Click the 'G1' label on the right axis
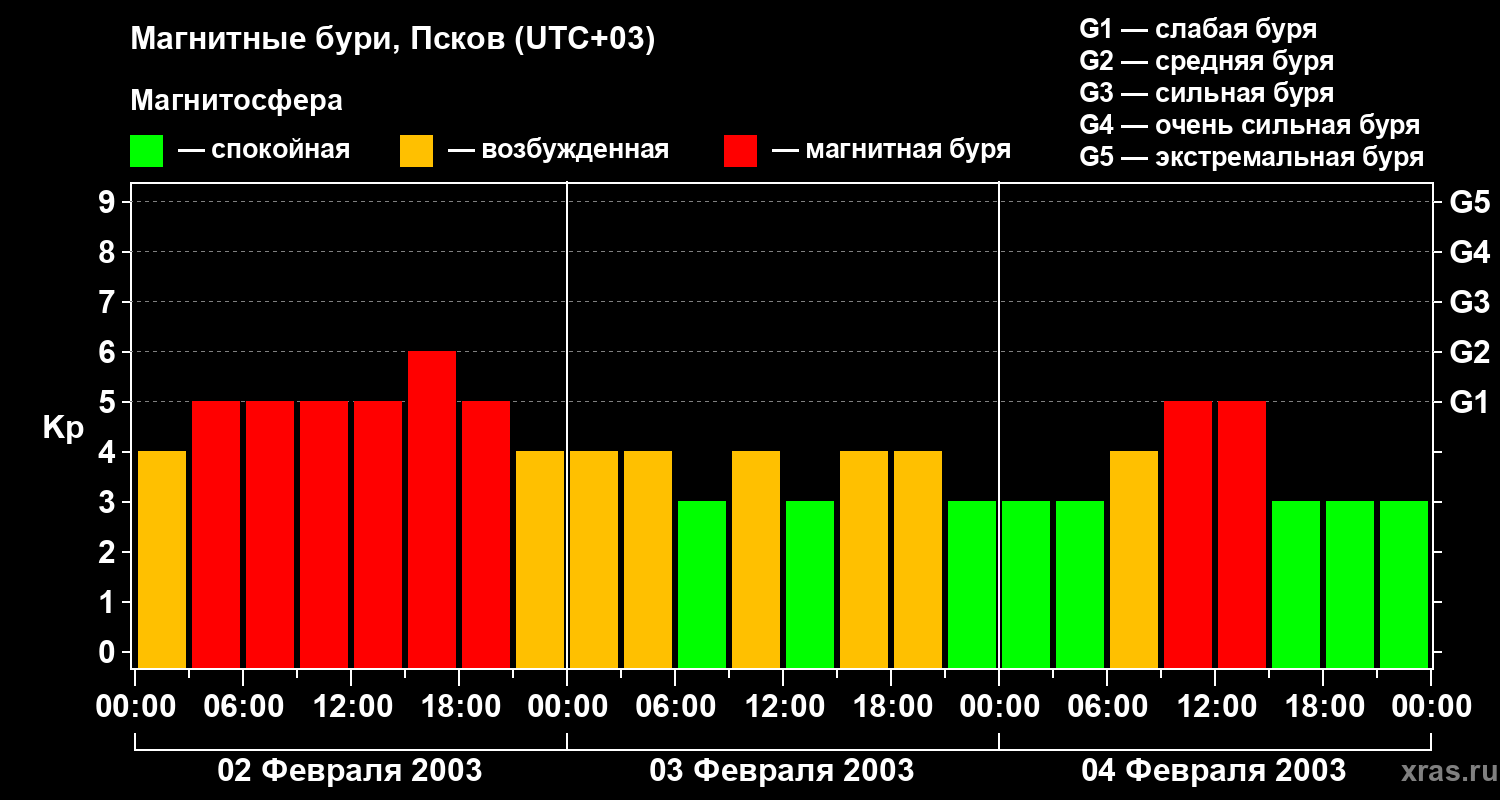Screen dimensions: 1500x800 tap(1469, 402)
